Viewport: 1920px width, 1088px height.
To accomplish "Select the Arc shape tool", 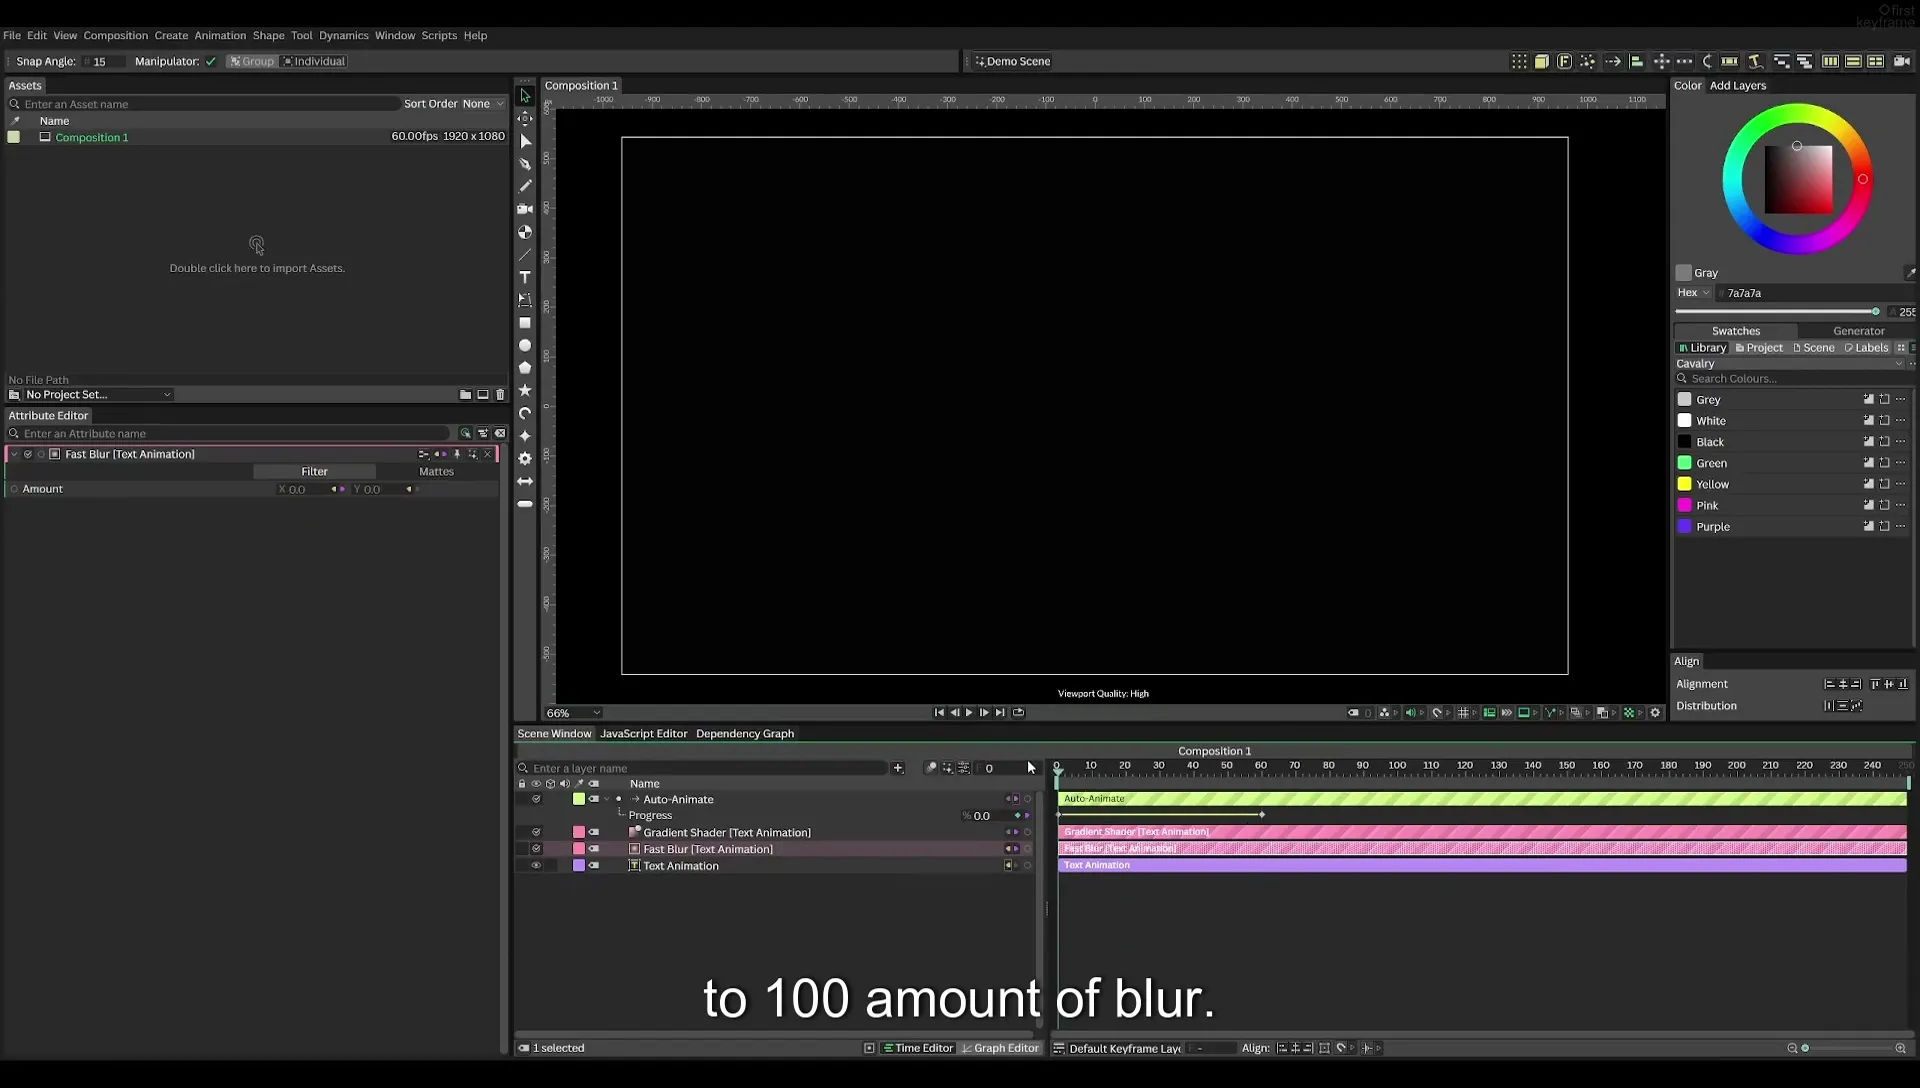I will click(525, 413).
